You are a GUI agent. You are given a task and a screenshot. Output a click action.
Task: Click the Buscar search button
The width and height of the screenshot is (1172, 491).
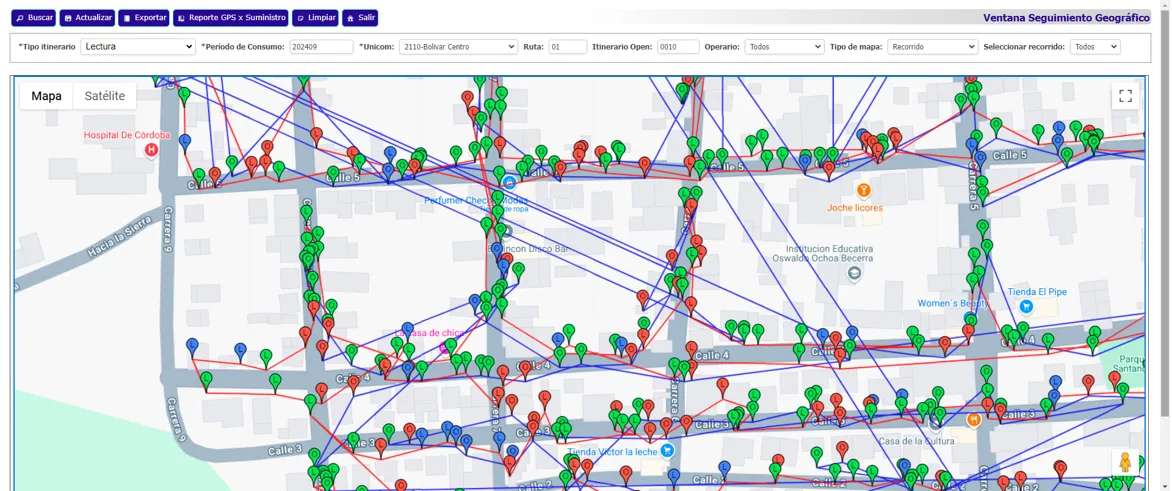tap(34, 18)
